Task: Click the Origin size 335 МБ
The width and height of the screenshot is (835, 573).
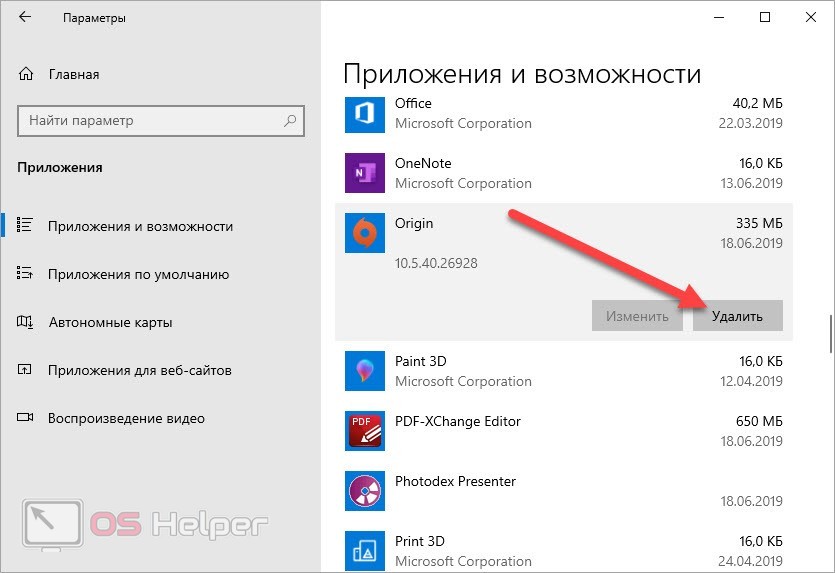Action: point(759,223)
